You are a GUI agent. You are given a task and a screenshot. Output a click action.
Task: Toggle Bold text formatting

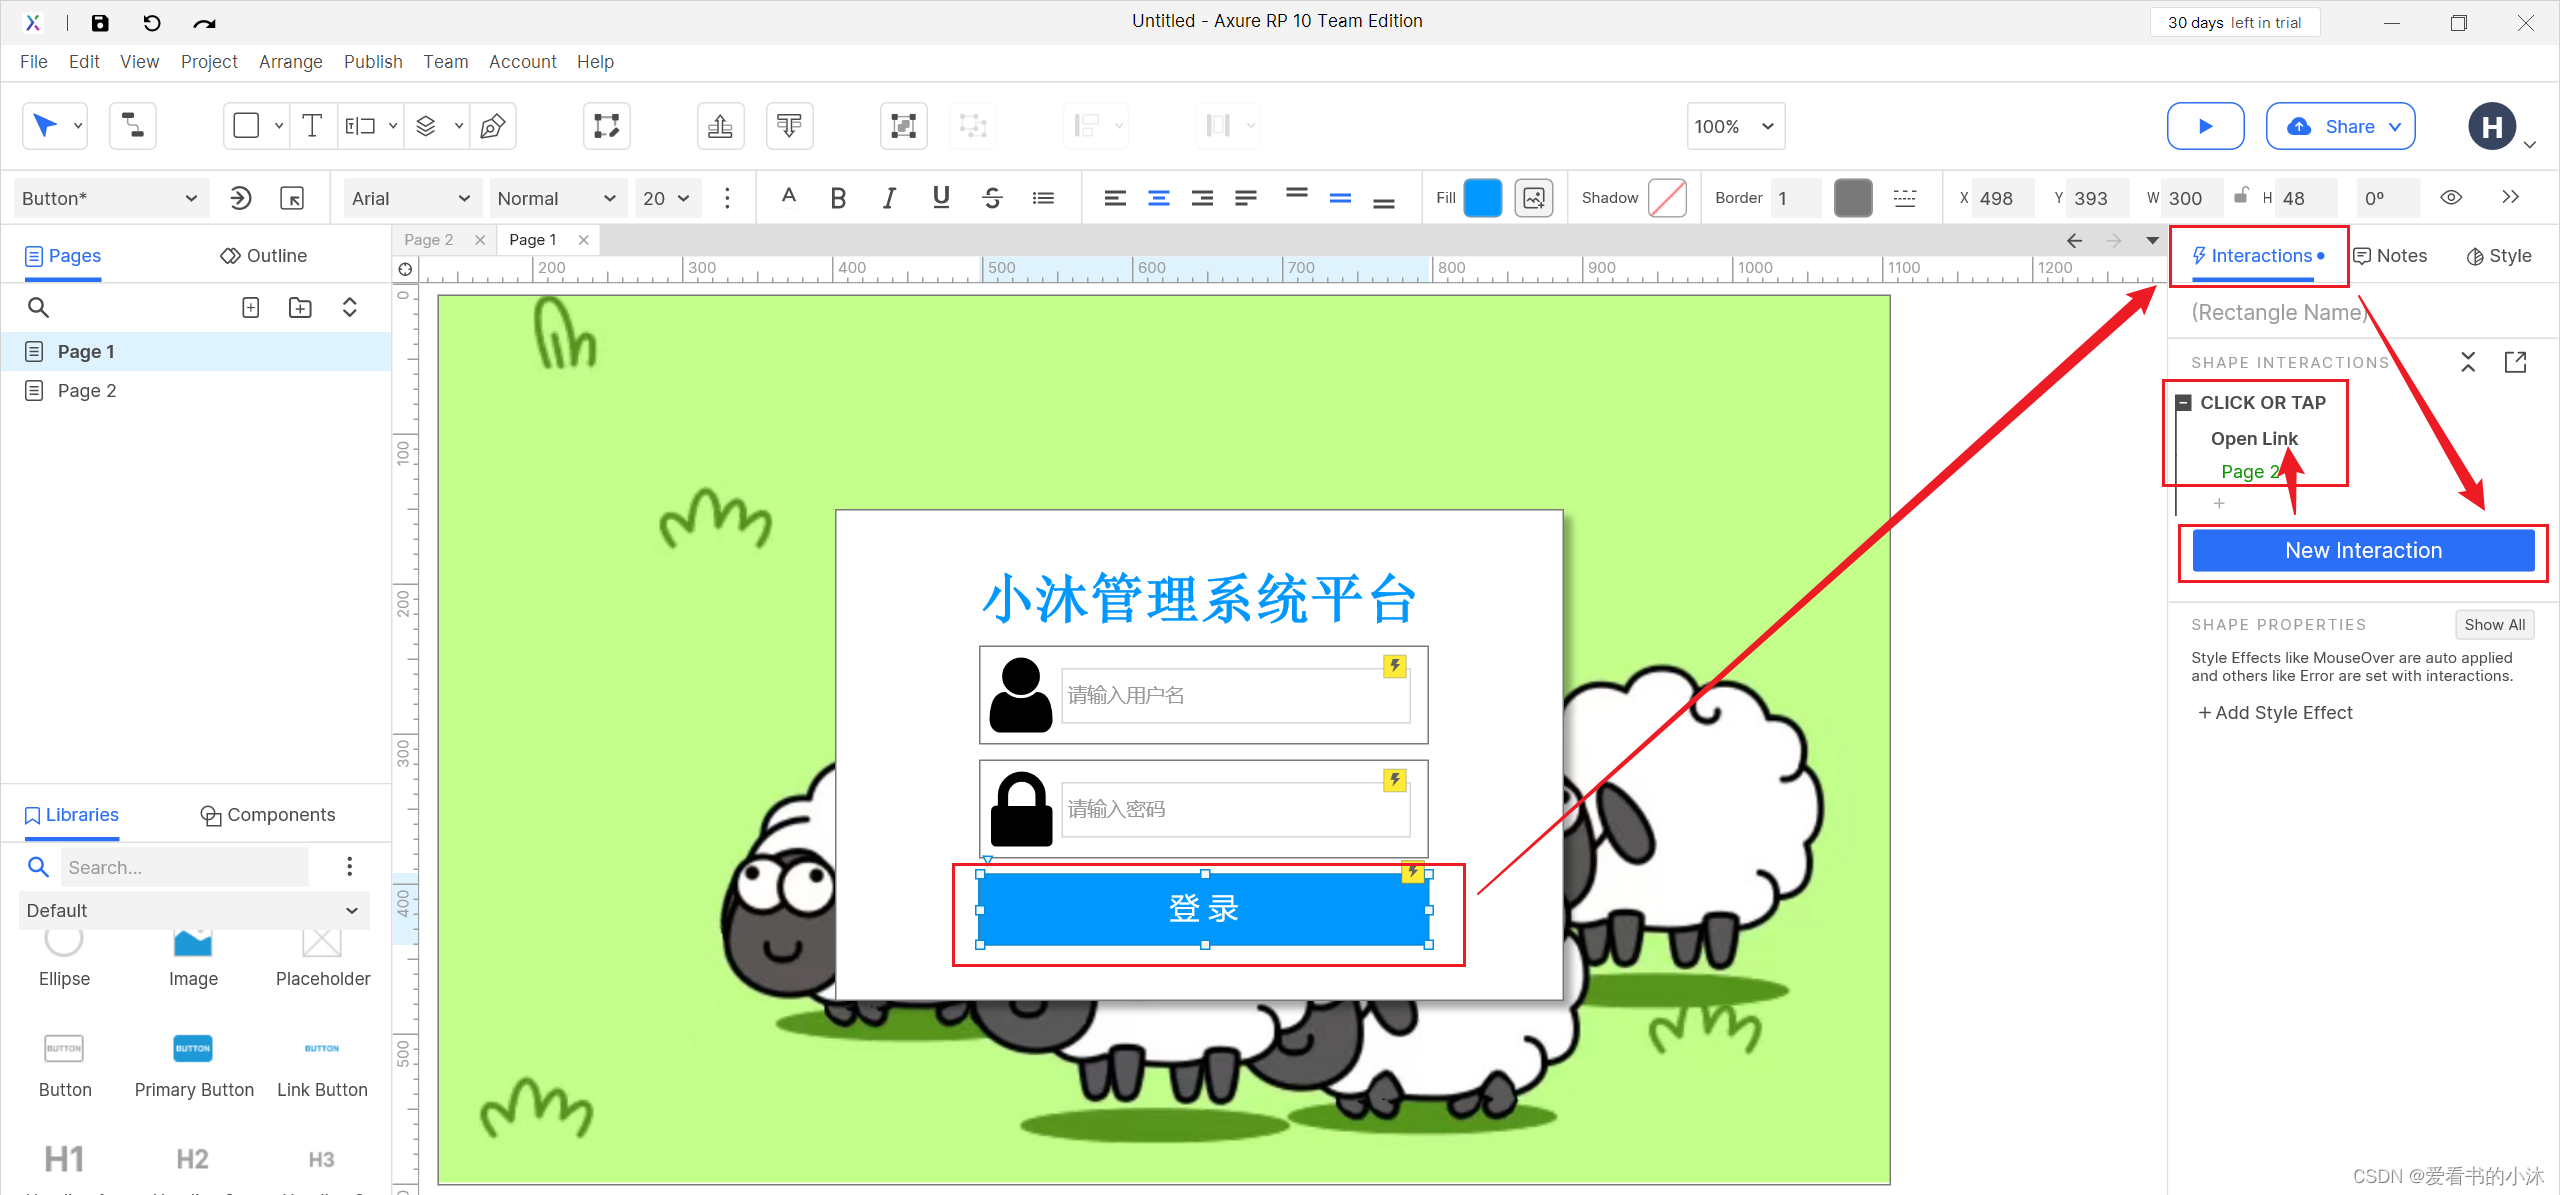(x=838, y=198)
